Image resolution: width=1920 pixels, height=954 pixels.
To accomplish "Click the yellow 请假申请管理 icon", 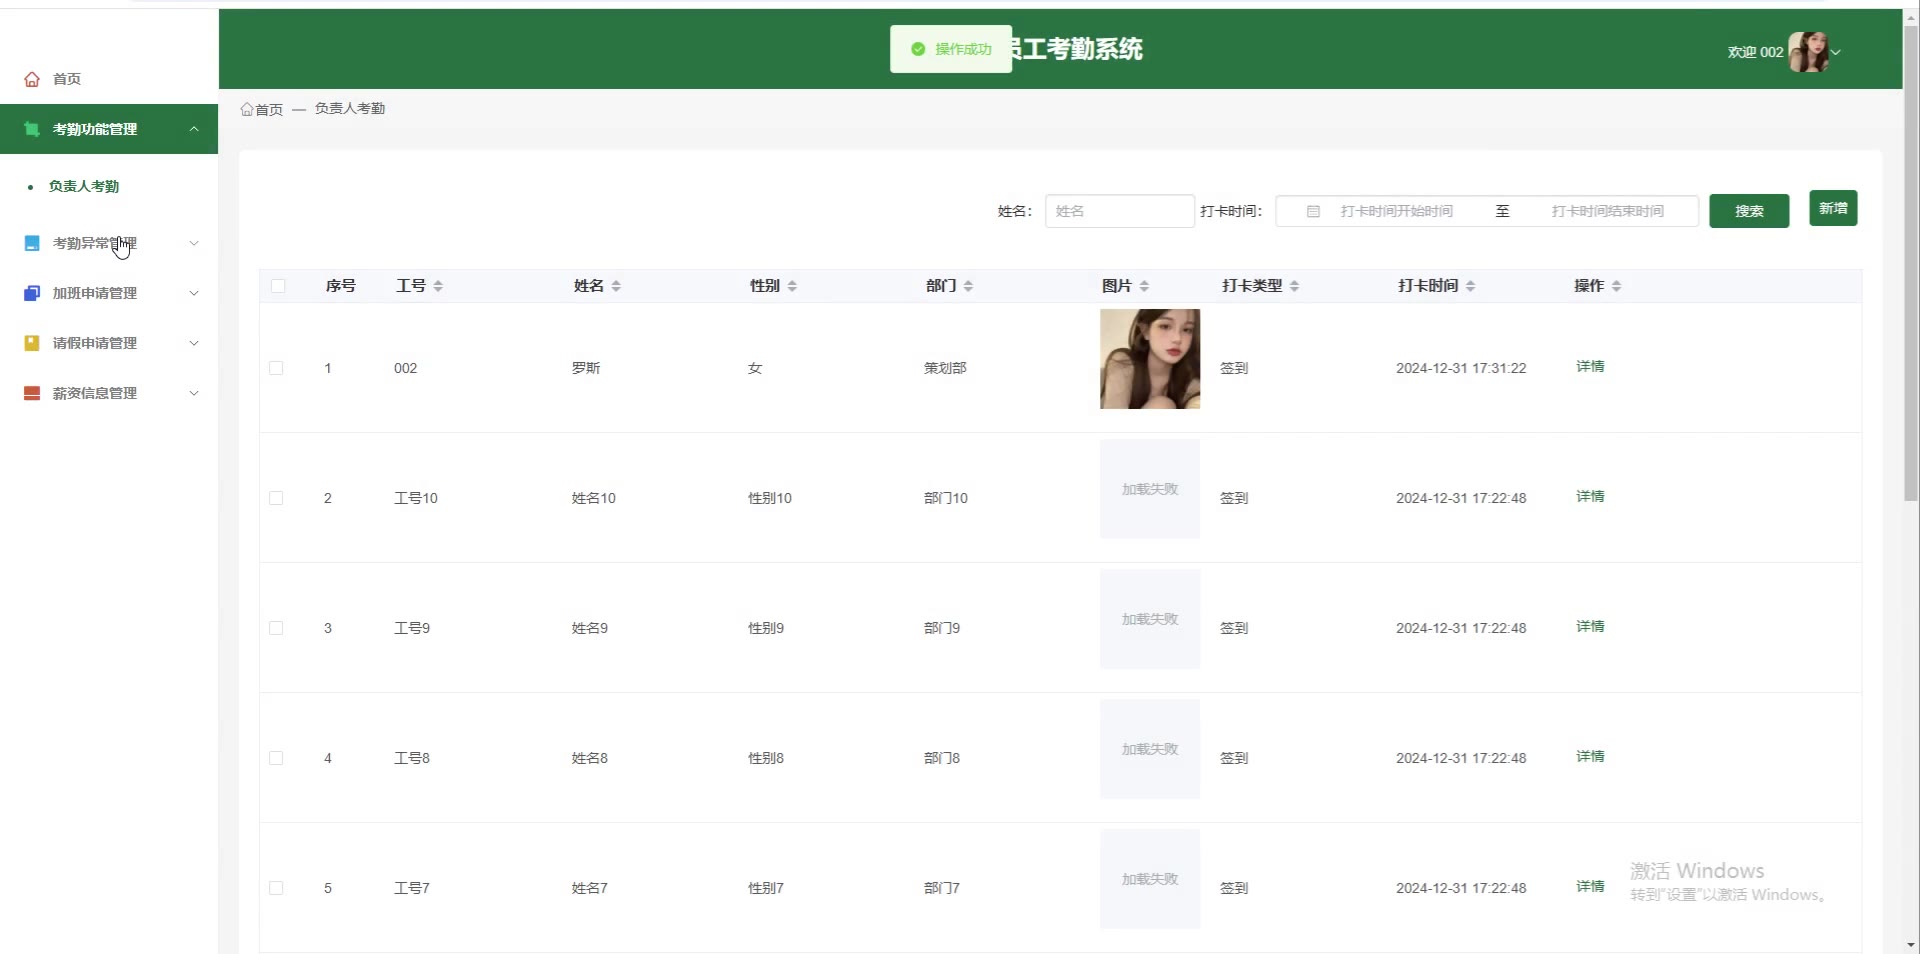I will coord(32,343).
